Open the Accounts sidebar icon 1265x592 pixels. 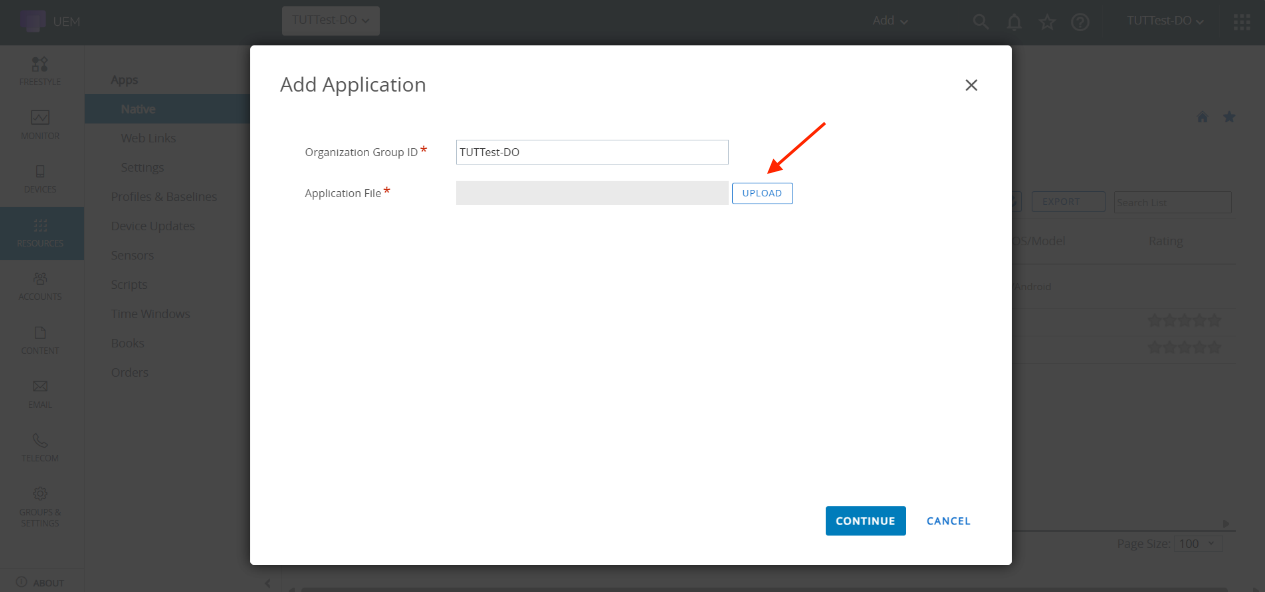(40, 286)
